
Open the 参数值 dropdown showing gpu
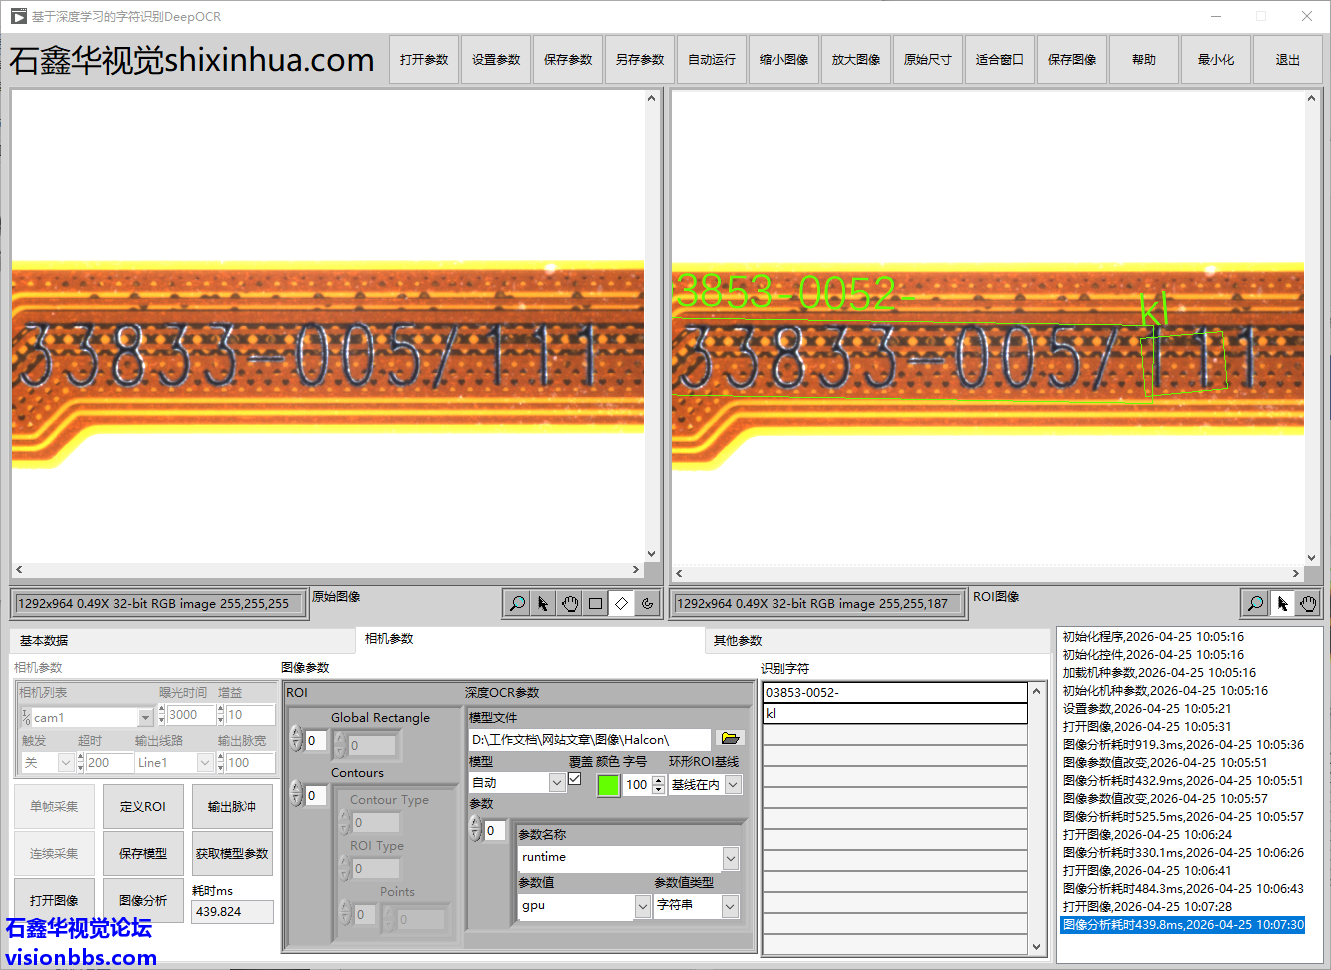(642, 906)
